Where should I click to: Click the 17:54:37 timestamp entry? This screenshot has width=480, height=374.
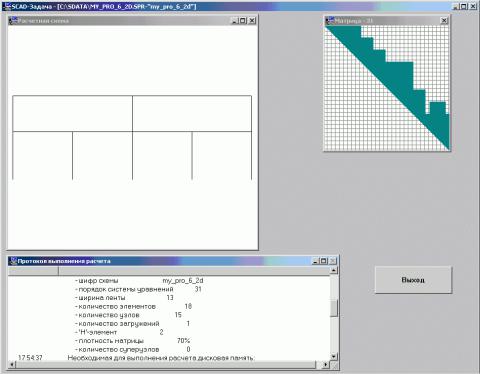(x=30, y=358)
